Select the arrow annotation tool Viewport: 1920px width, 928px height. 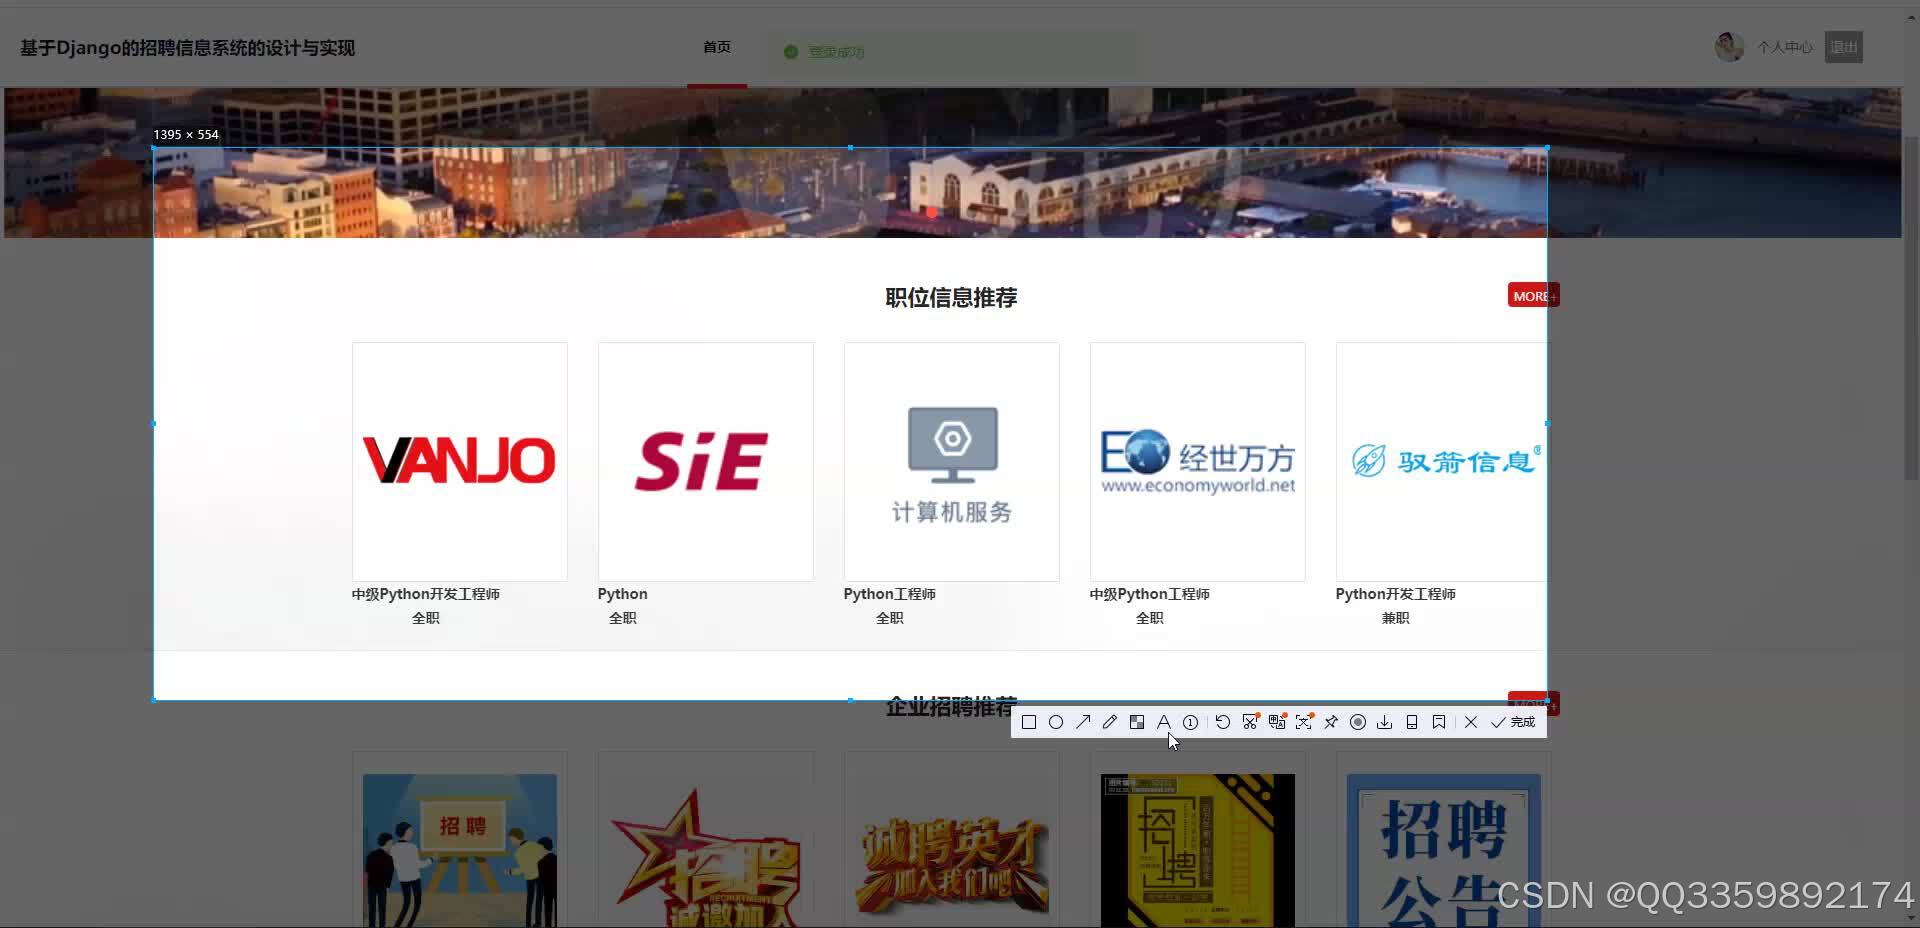[x=1083, y=722]
